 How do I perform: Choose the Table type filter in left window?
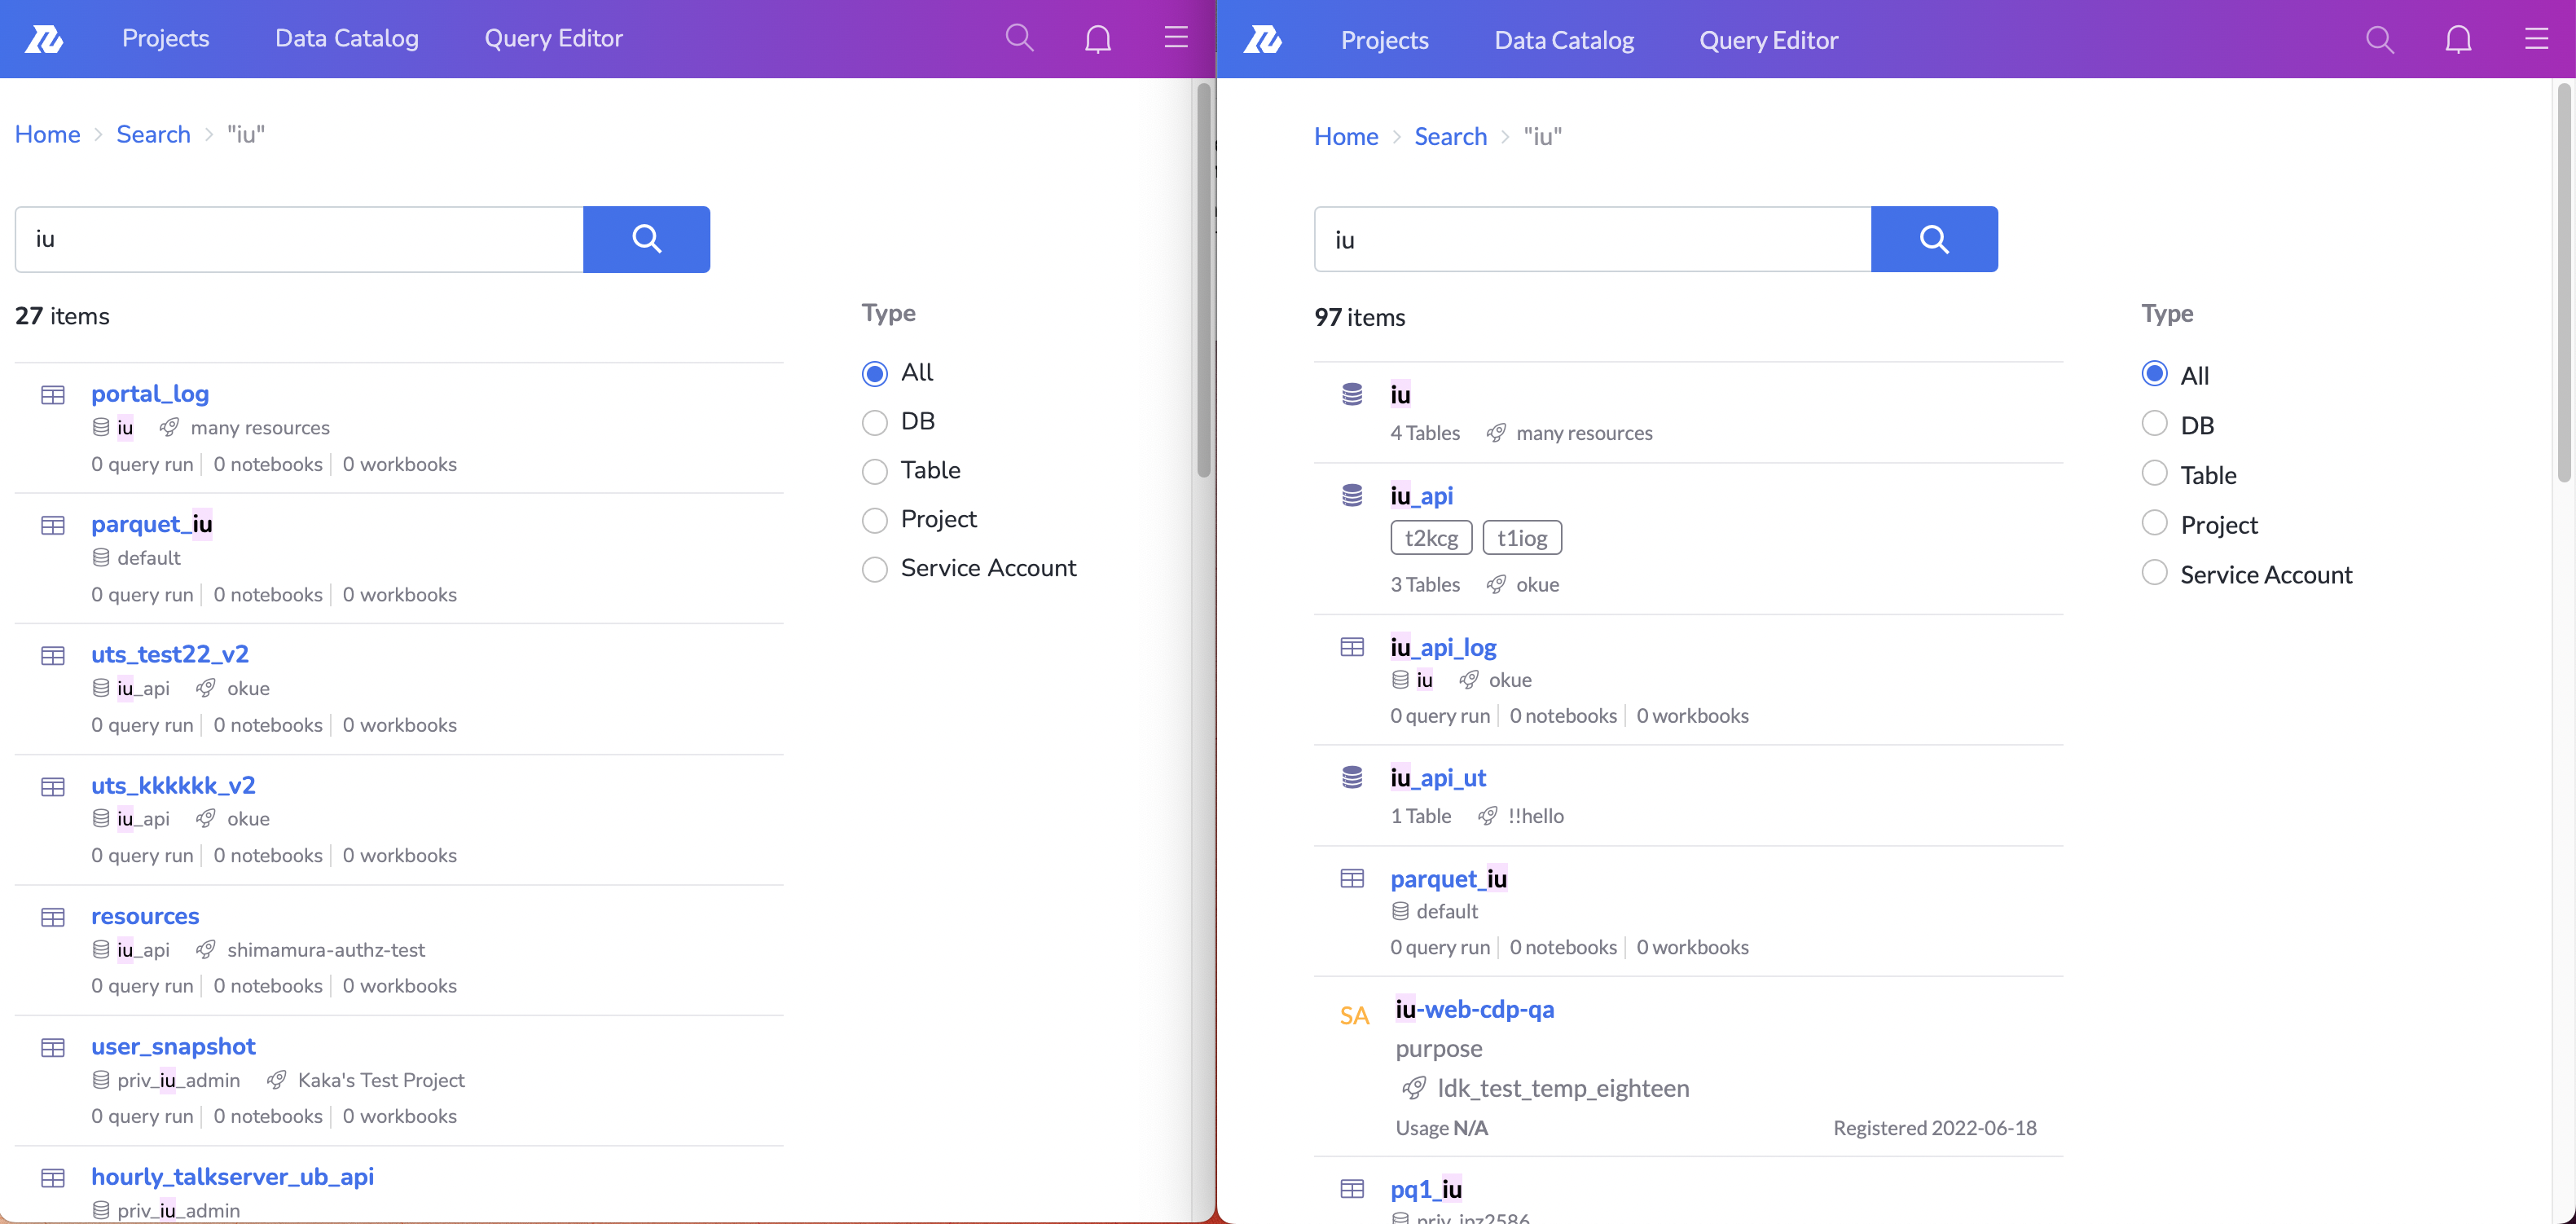[x=875, y=471]
